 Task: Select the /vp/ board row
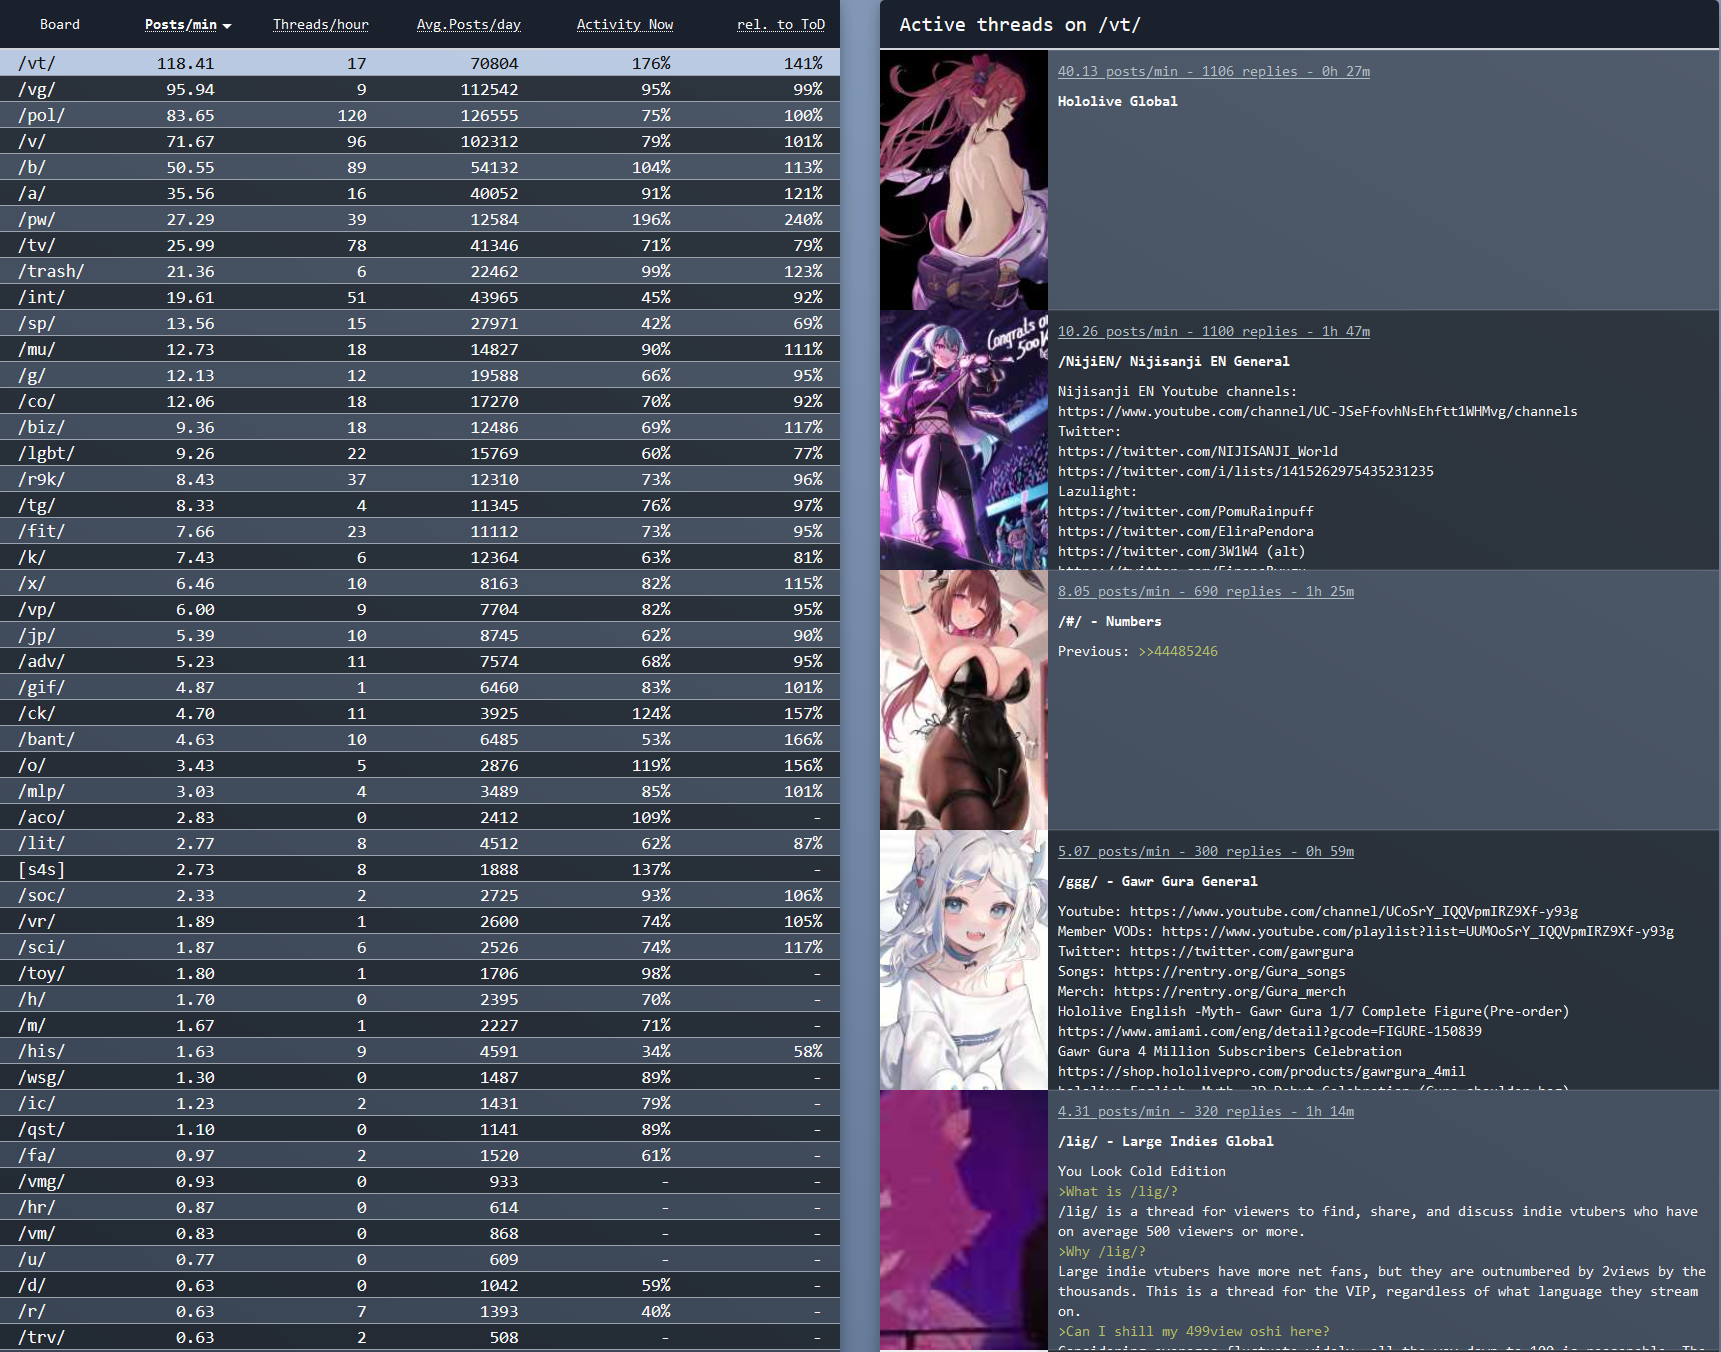[420, 609]
